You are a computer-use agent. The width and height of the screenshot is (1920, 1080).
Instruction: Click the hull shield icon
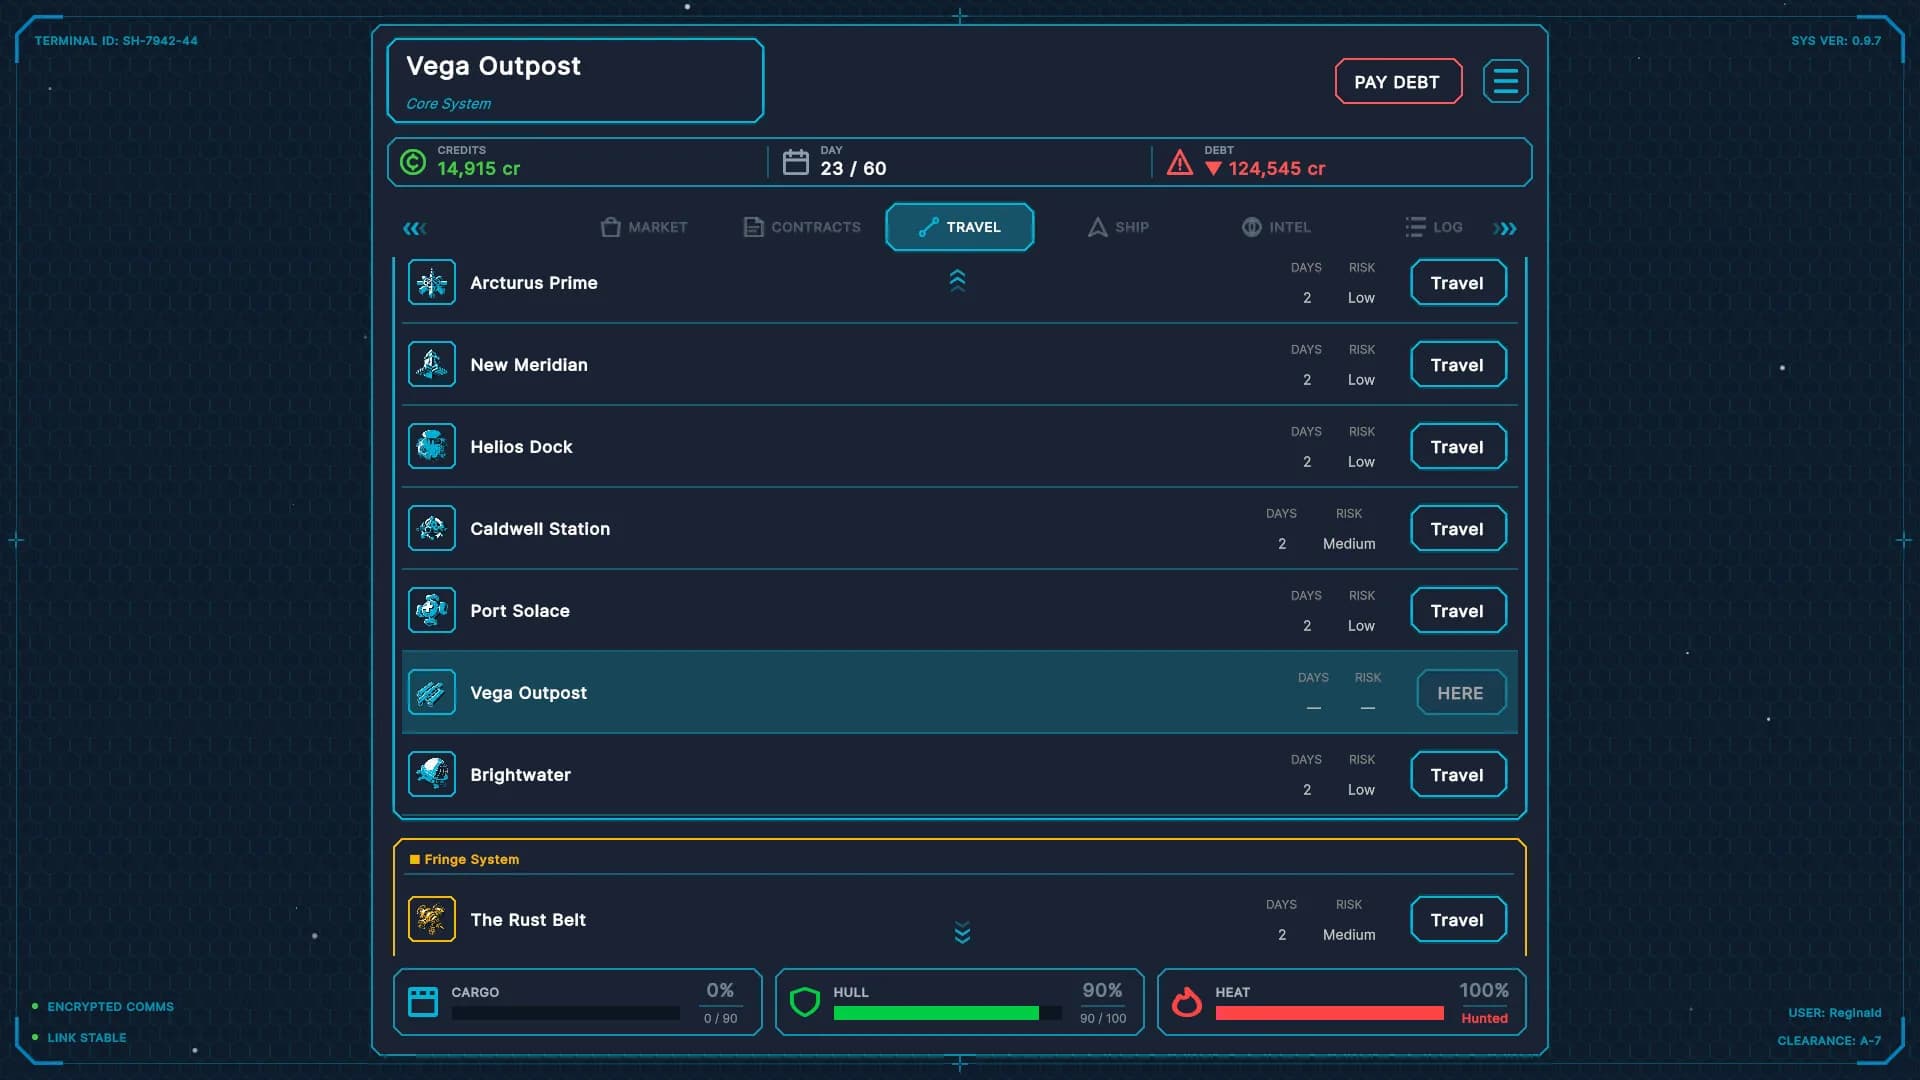(x=805, y=1002)
